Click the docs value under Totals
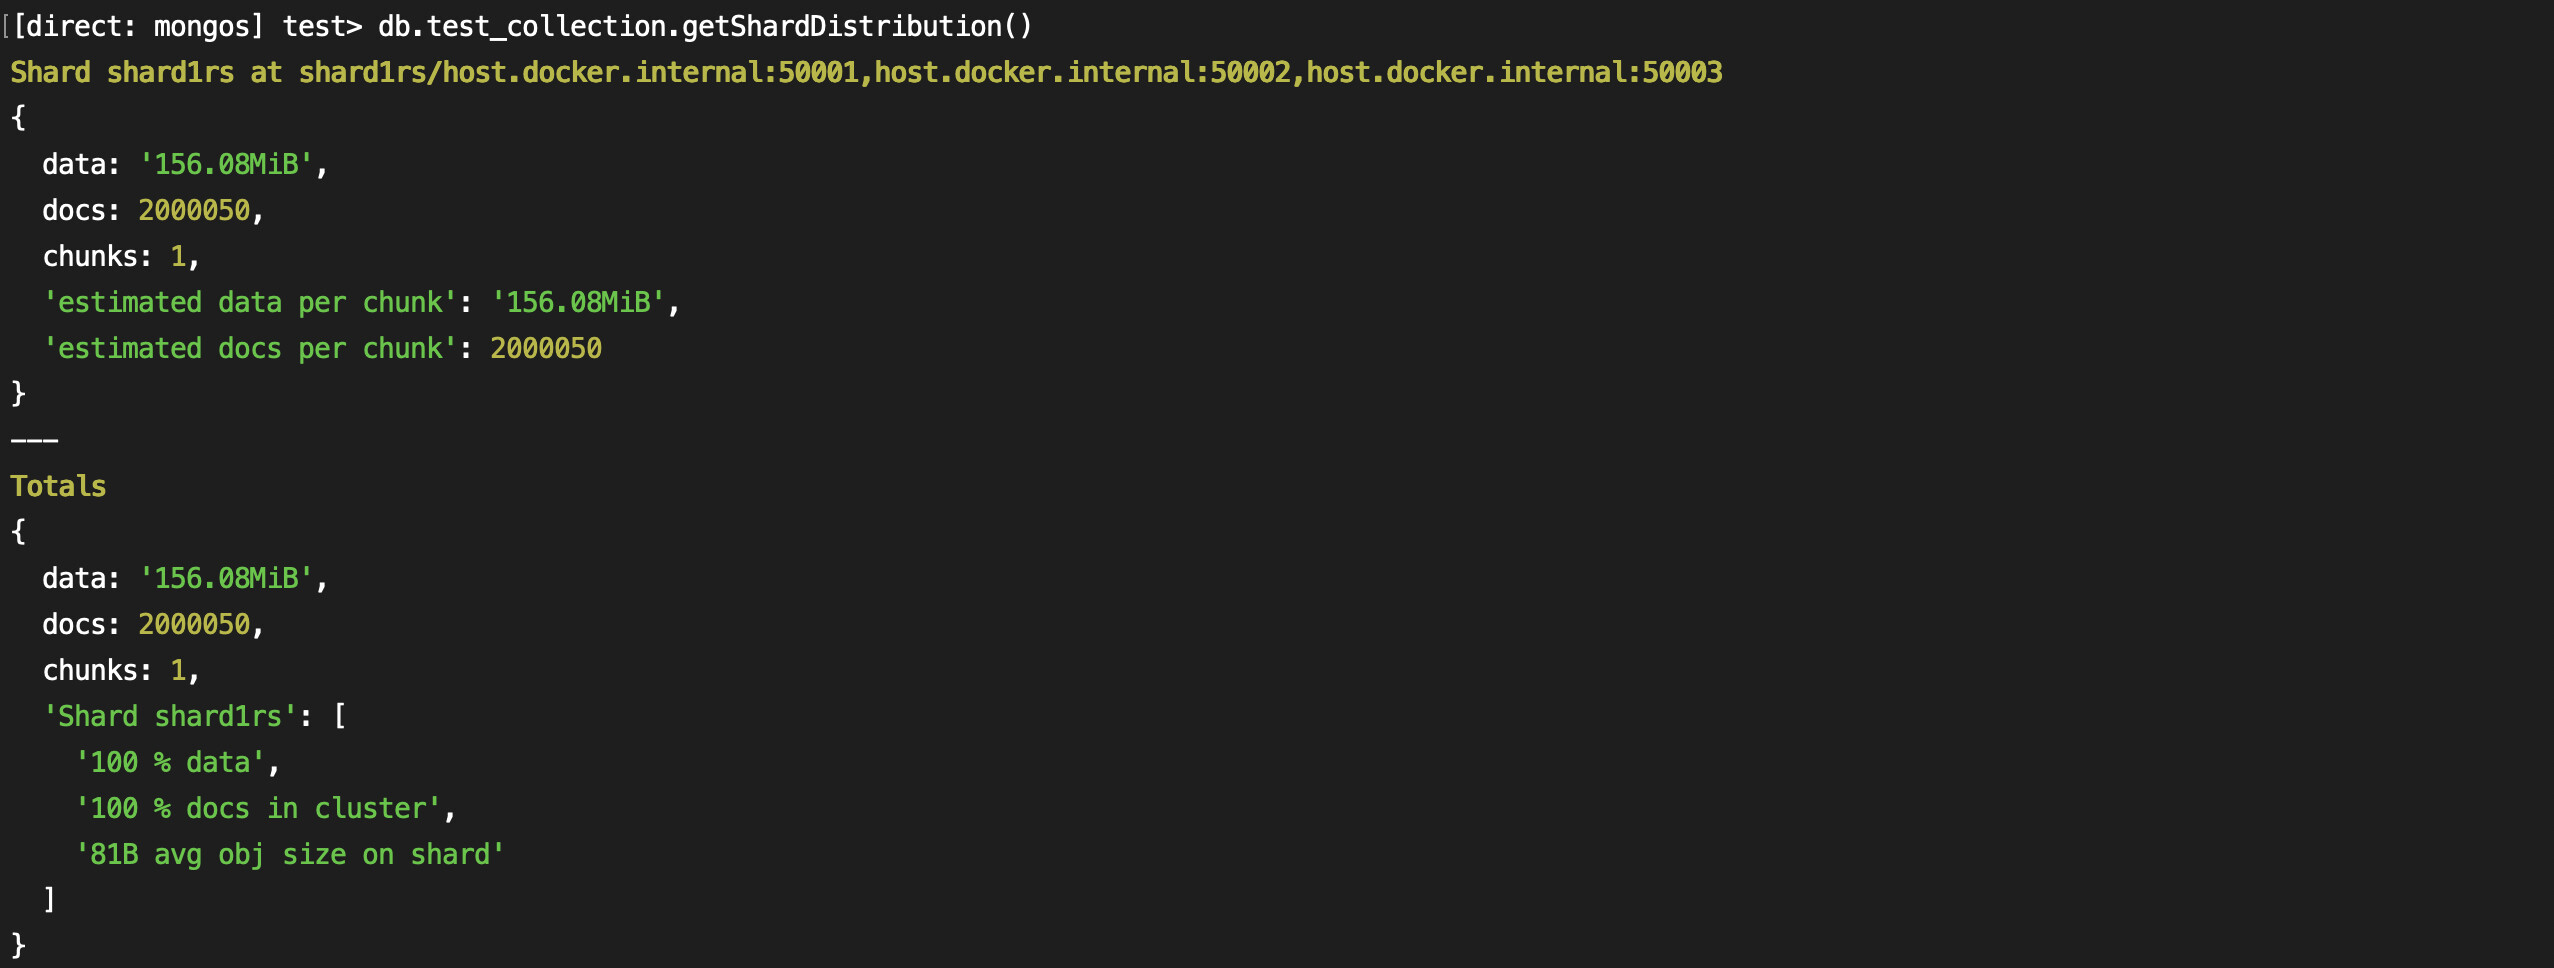This screenshot has height=968, width=2554. point(194,624)
